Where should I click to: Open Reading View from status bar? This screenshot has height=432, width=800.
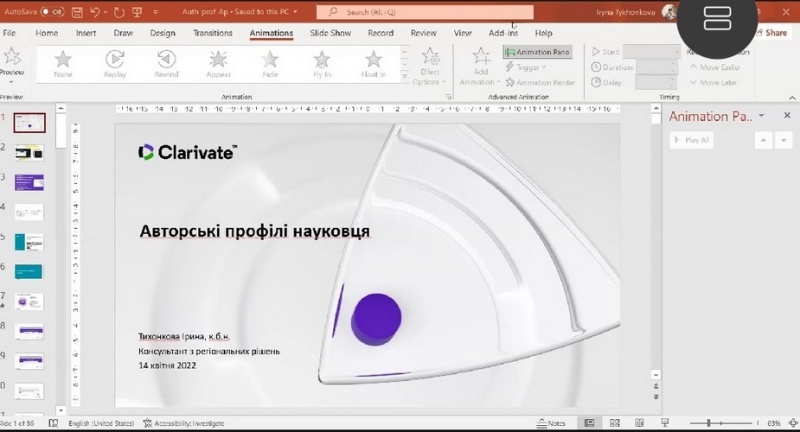tap(639, 423)
